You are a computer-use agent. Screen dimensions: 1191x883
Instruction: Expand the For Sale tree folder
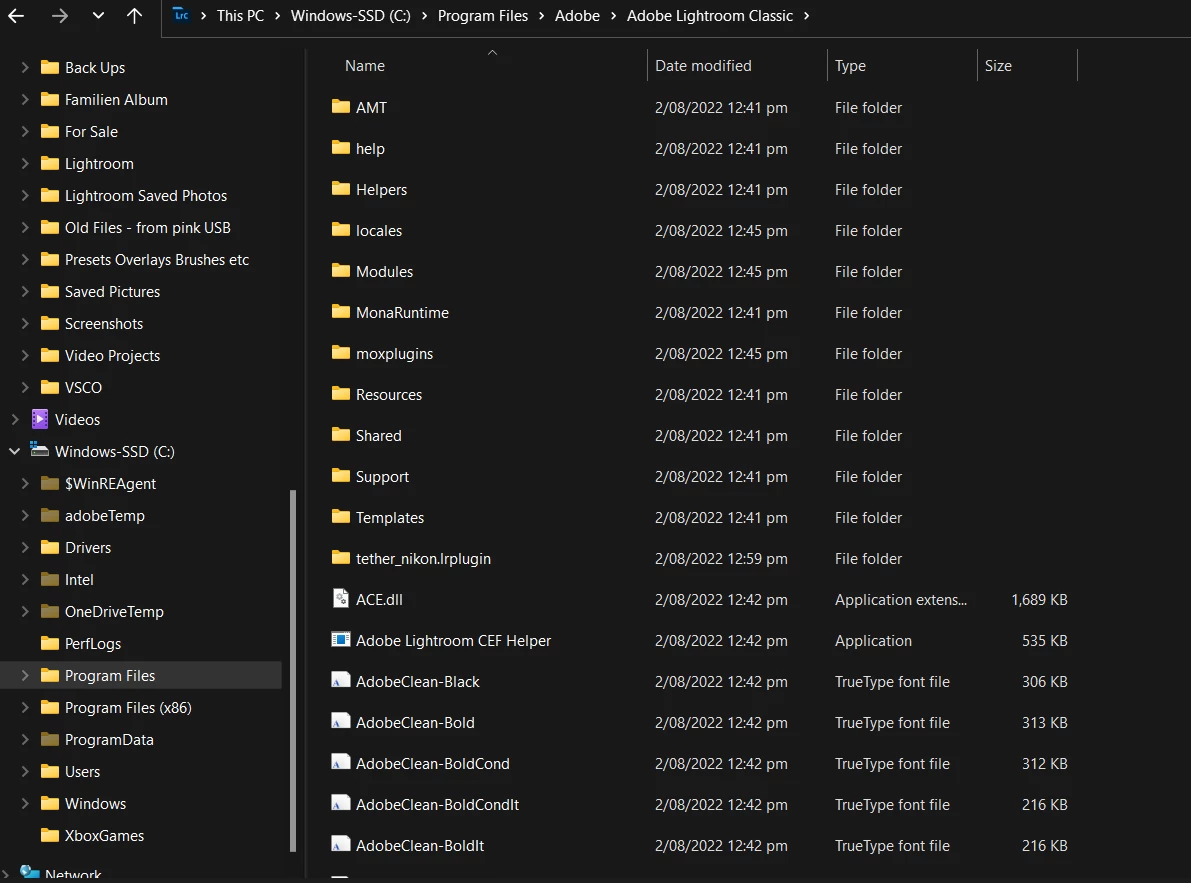click(25, 131)
